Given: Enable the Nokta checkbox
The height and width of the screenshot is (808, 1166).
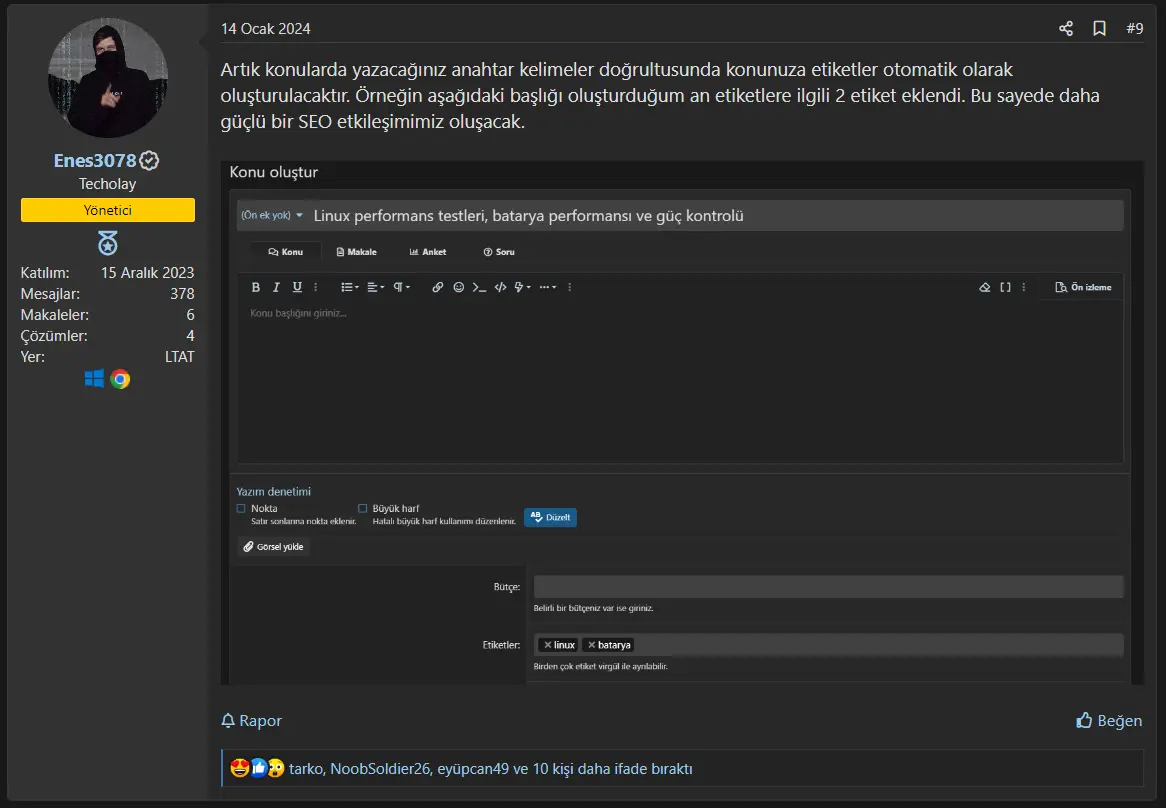Looking at the screenshot, I should [x=241, y=508].
